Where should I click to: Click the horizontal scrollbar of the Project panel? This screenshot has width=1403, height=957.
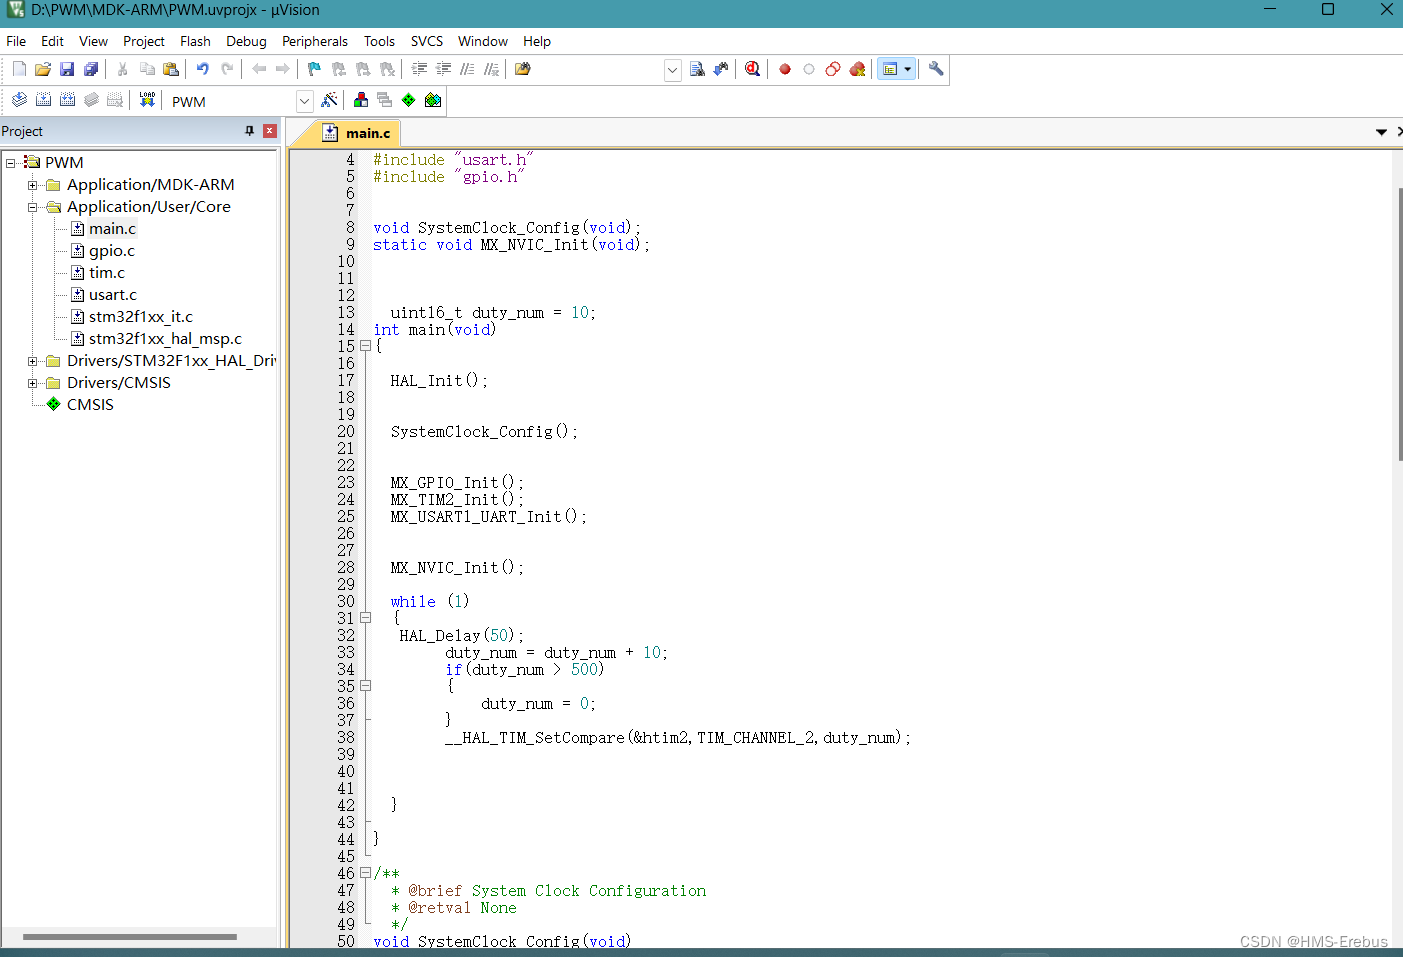(x=130, y=937)
